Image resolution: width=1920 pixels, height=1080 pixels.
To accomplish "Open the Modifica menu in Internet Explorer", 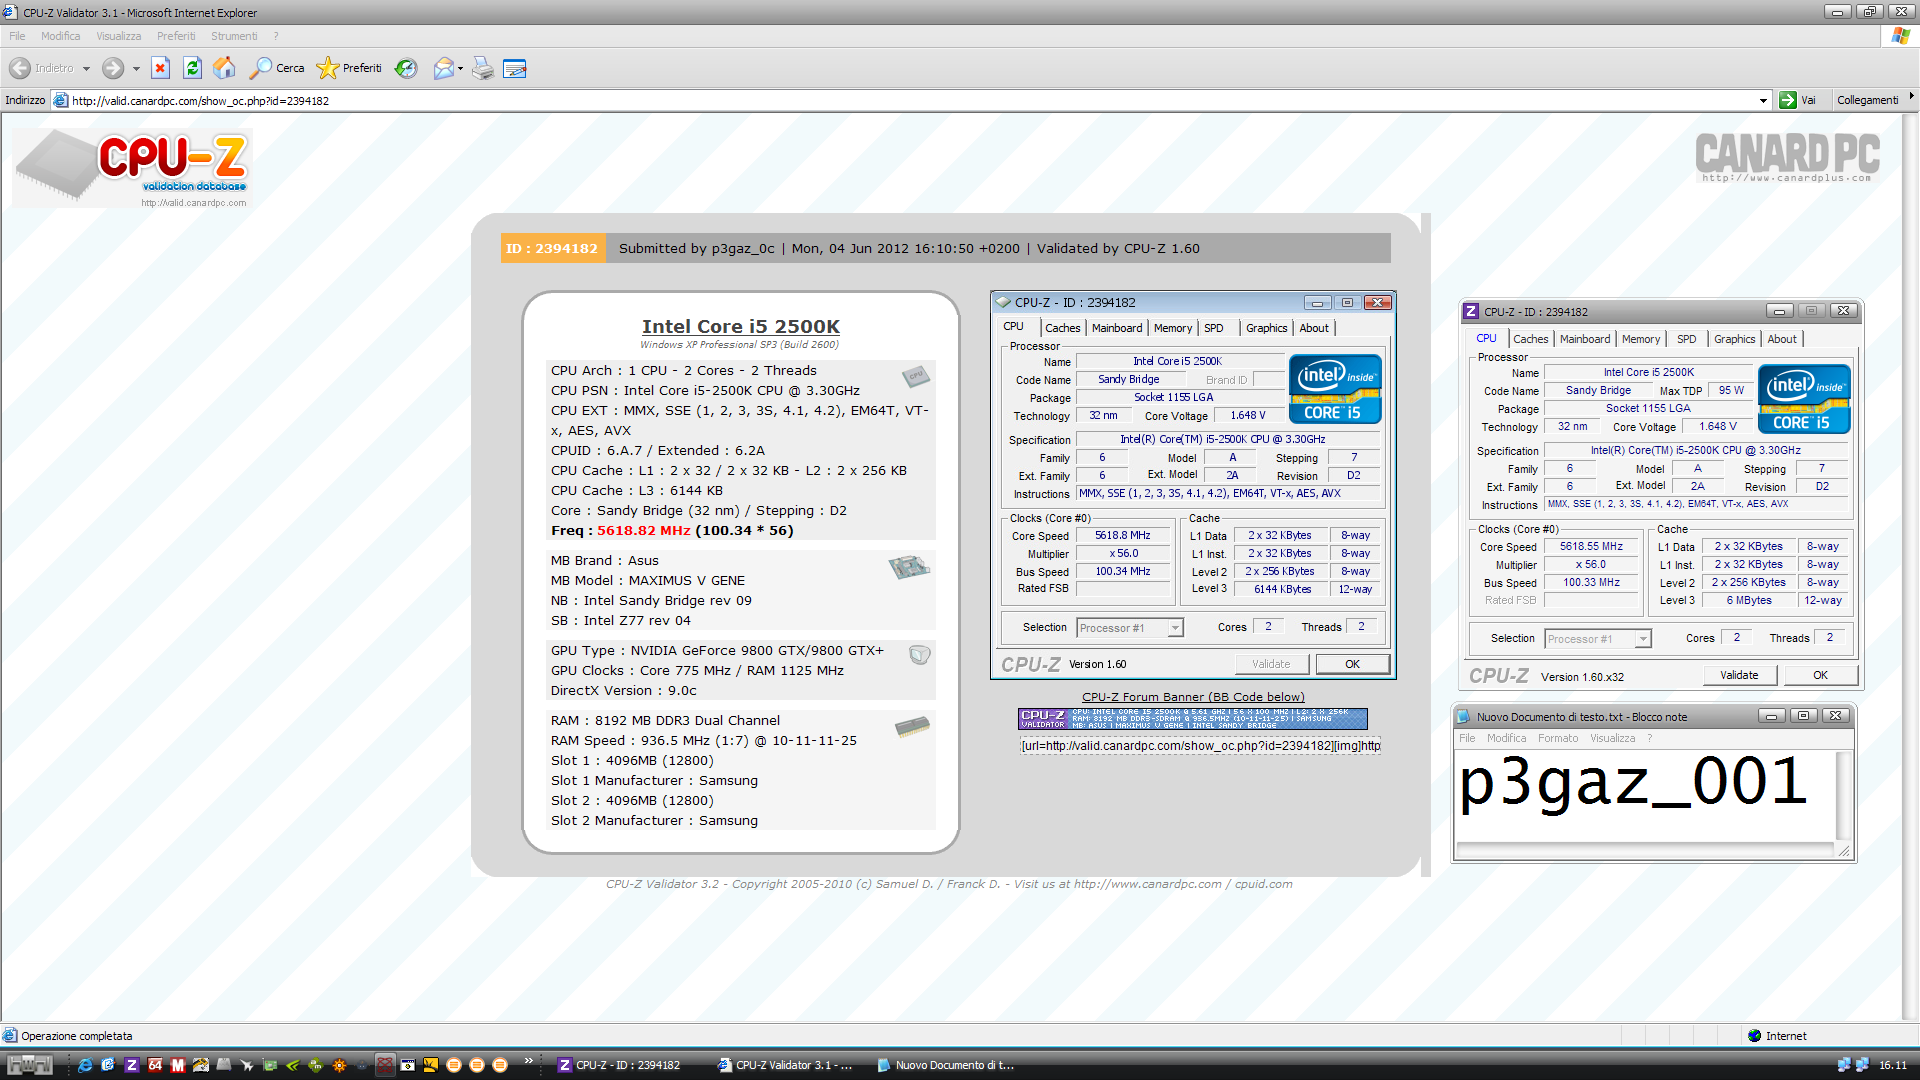I will (x=60, y=36).
